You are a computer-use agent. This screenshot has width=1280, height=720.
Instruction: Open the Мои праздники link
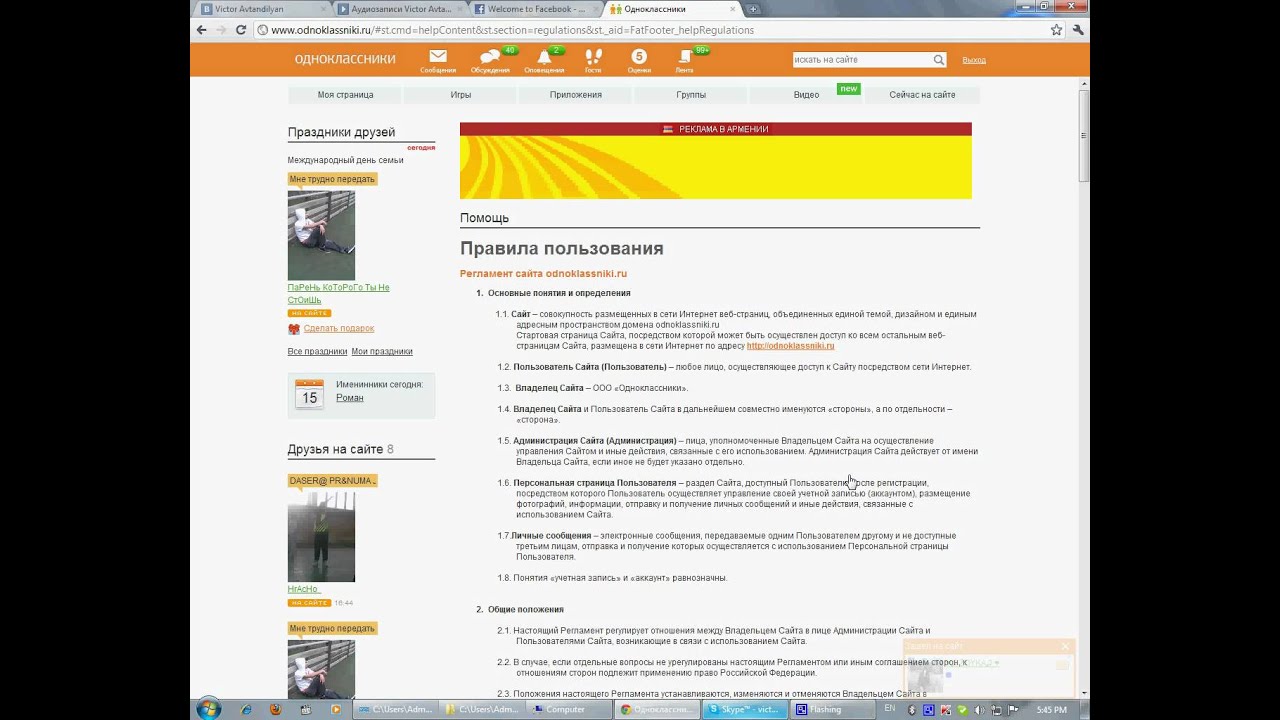click(x=382, y=351)
